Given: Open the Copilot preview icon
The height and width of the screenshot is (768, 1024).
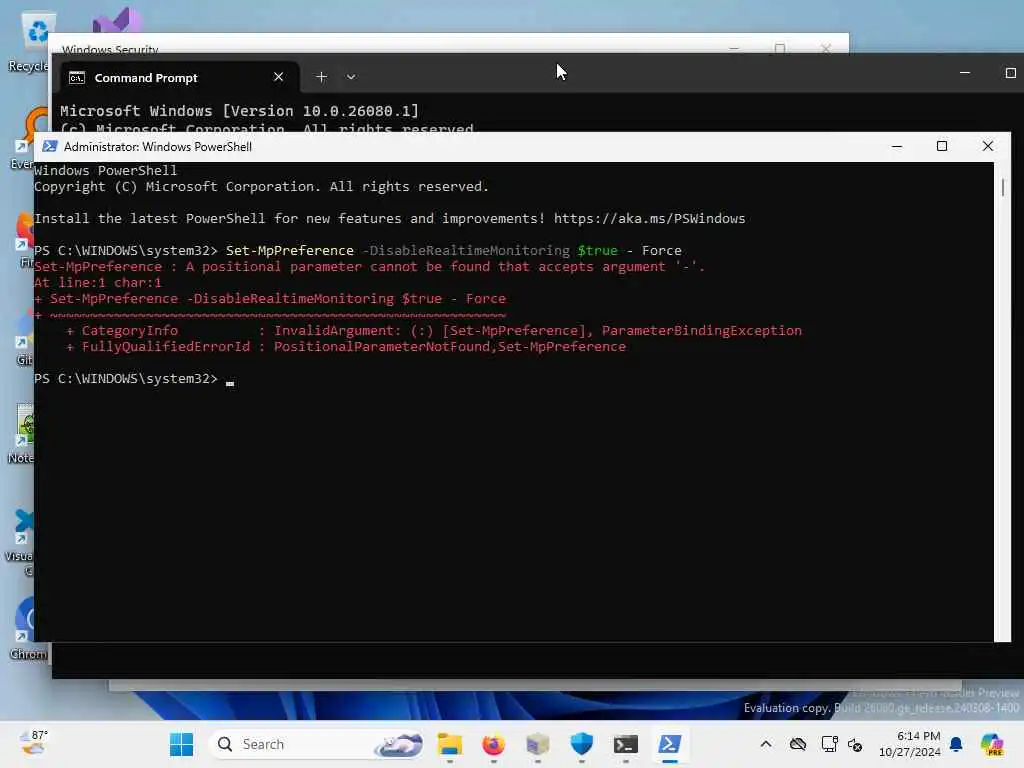Looking at the screenshot, I should pos(992,744).
